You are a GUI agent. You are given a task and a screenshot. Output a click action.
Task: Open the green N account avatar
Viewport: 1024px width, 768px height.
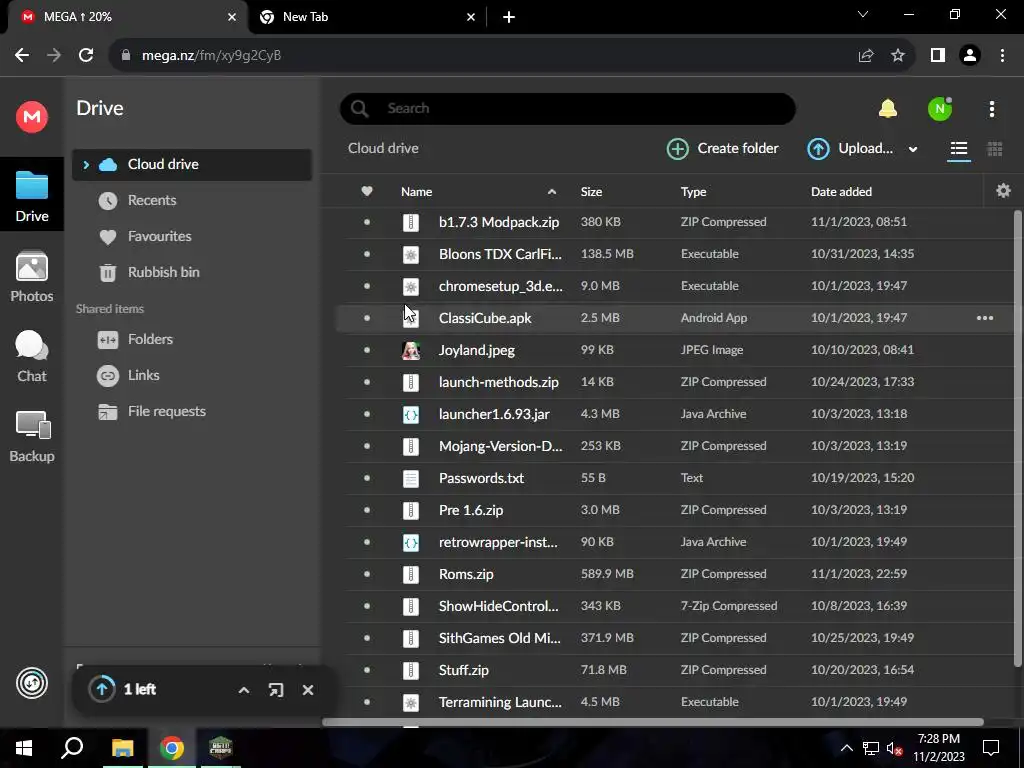(940, 108)
